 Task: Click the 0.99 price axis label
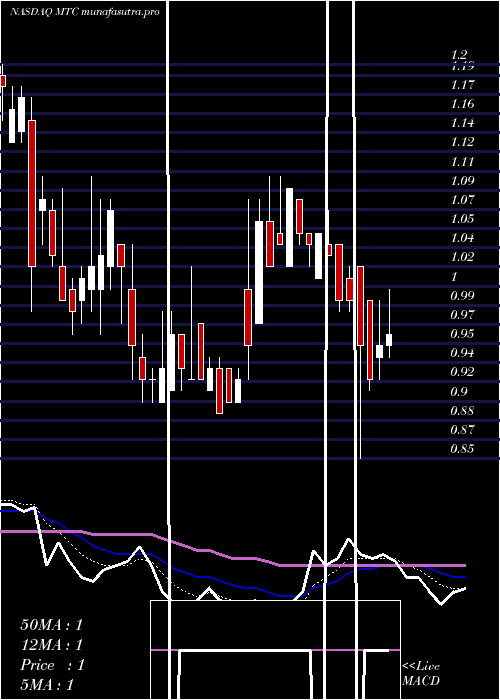[462, 295]
